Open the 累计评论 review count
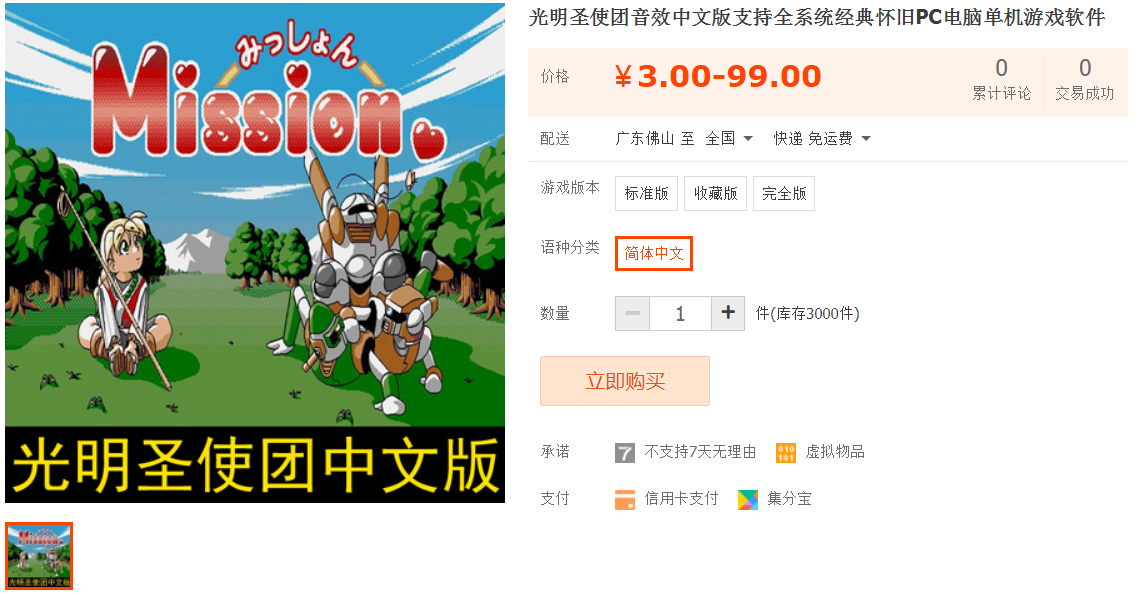 (x=1002, y=79)
